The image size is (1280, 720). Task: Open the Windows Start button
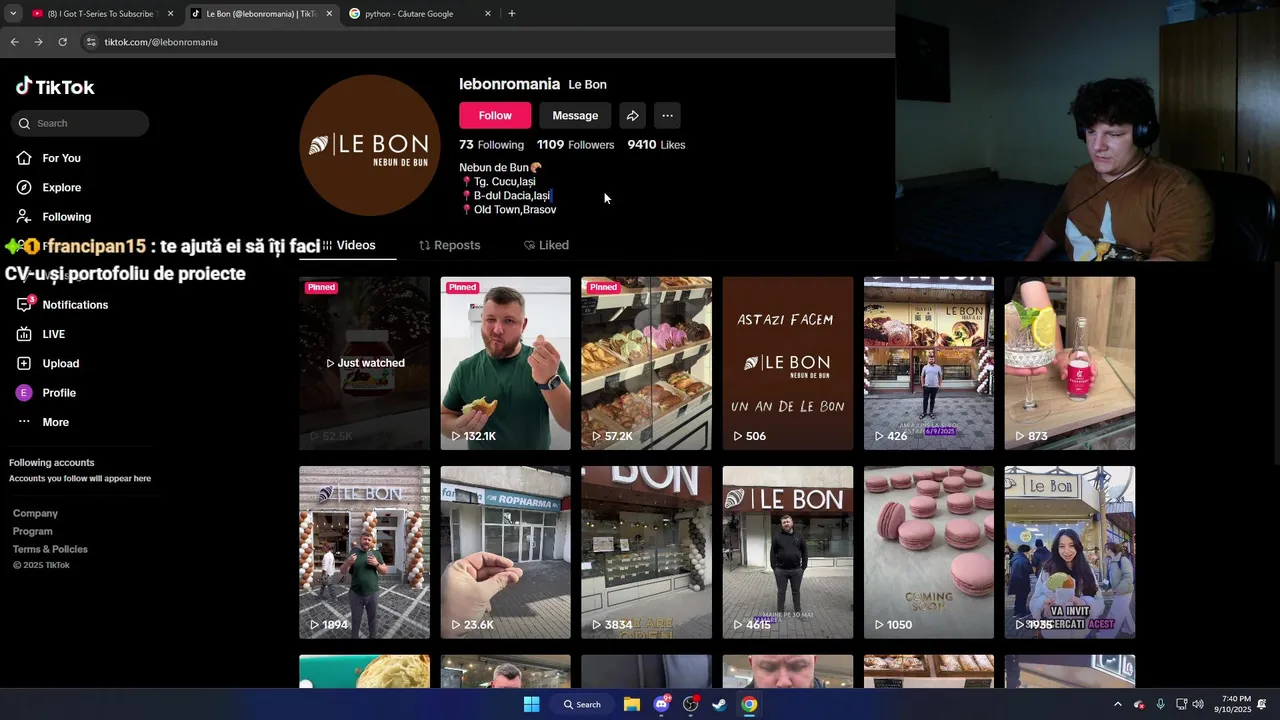point(531,704)
